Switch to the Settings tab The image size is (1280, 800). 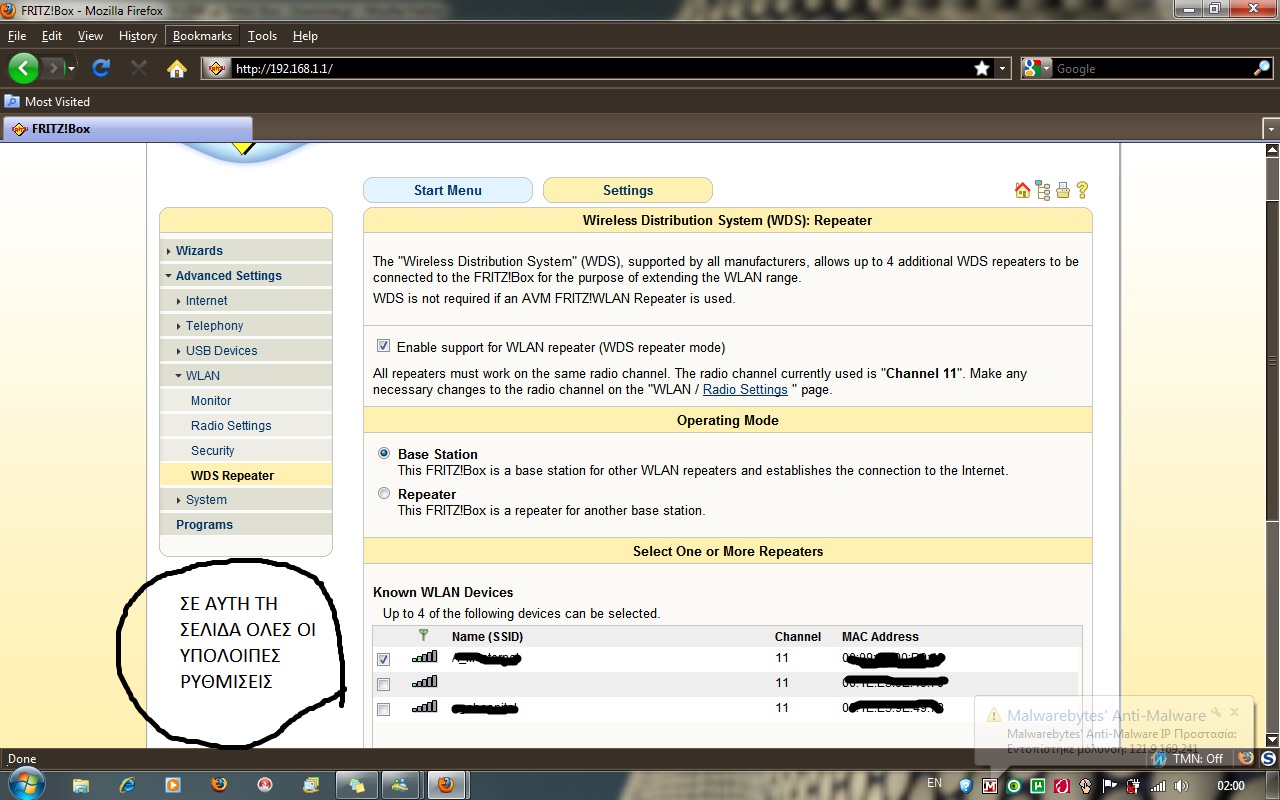pos(628,190)
